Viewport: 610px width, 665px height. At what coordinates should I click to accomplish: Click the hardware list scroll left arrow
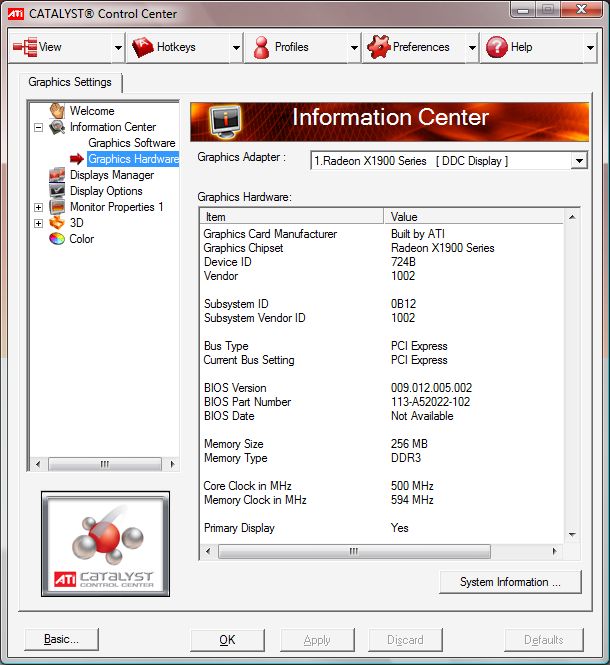tap(208, 551)
